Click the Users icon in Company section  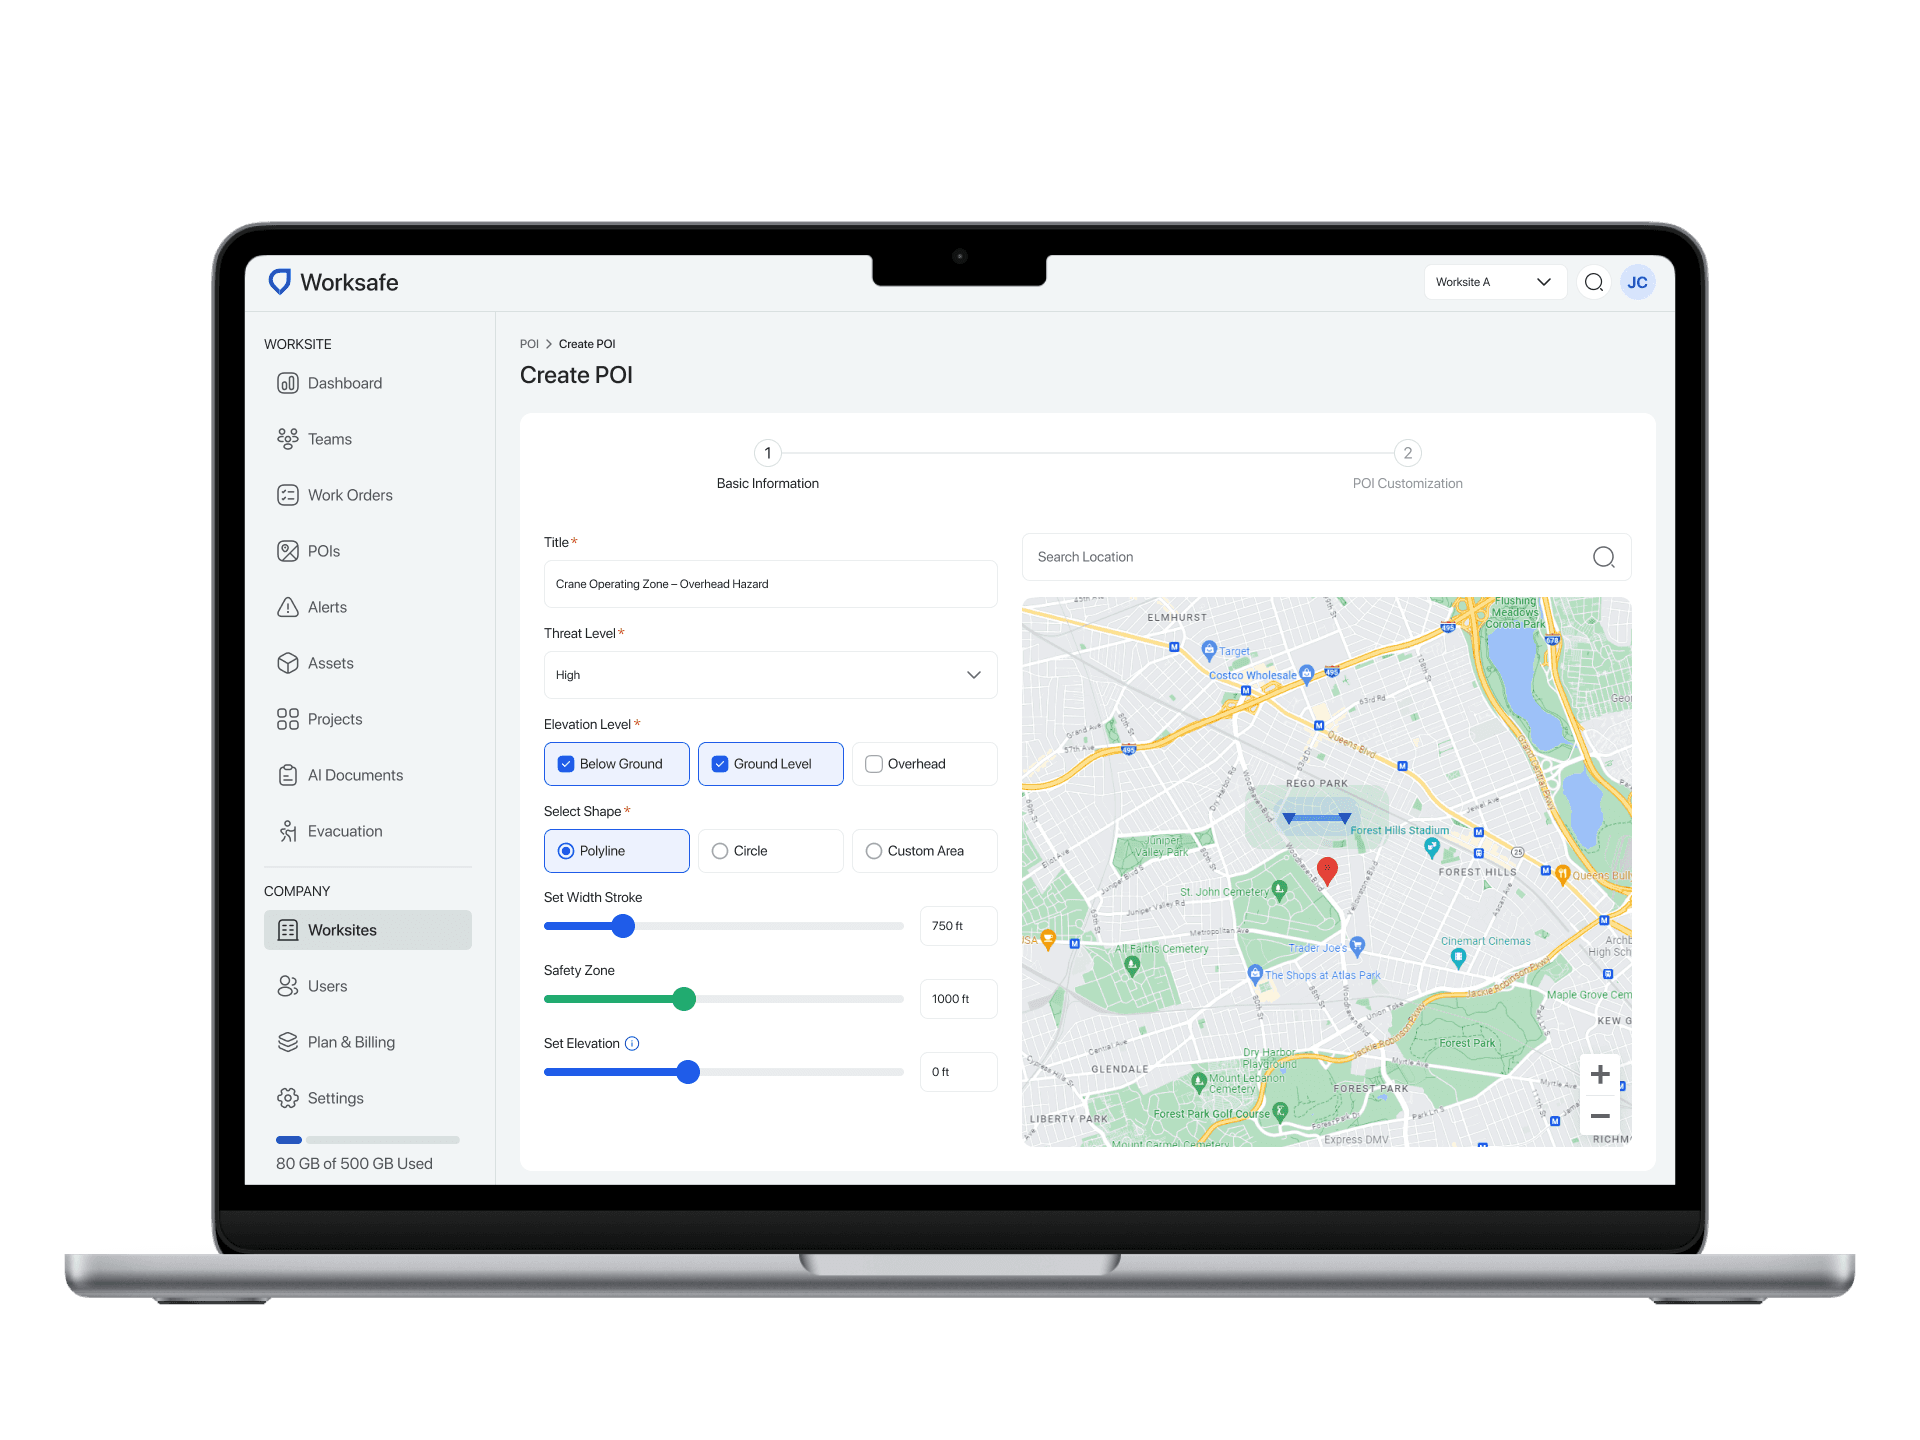288,986
